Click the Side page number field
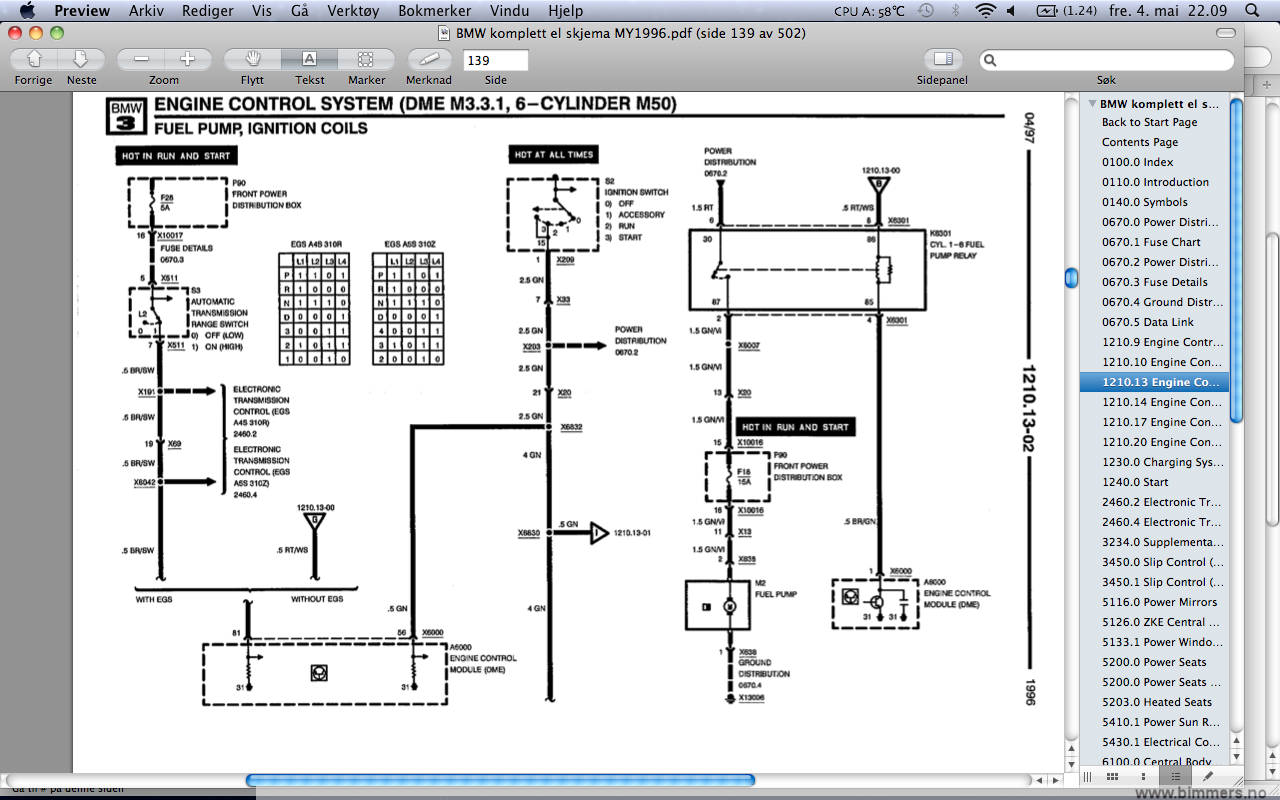 [x=495, y=61]
